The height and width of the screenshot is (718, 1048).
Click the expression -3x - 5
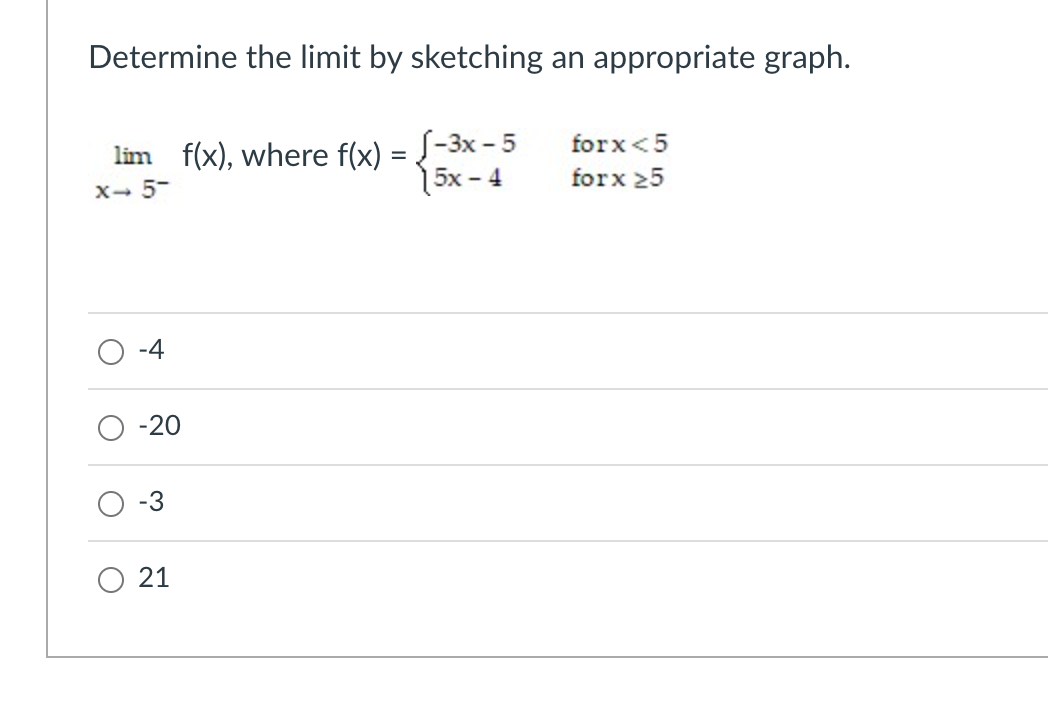474,144
